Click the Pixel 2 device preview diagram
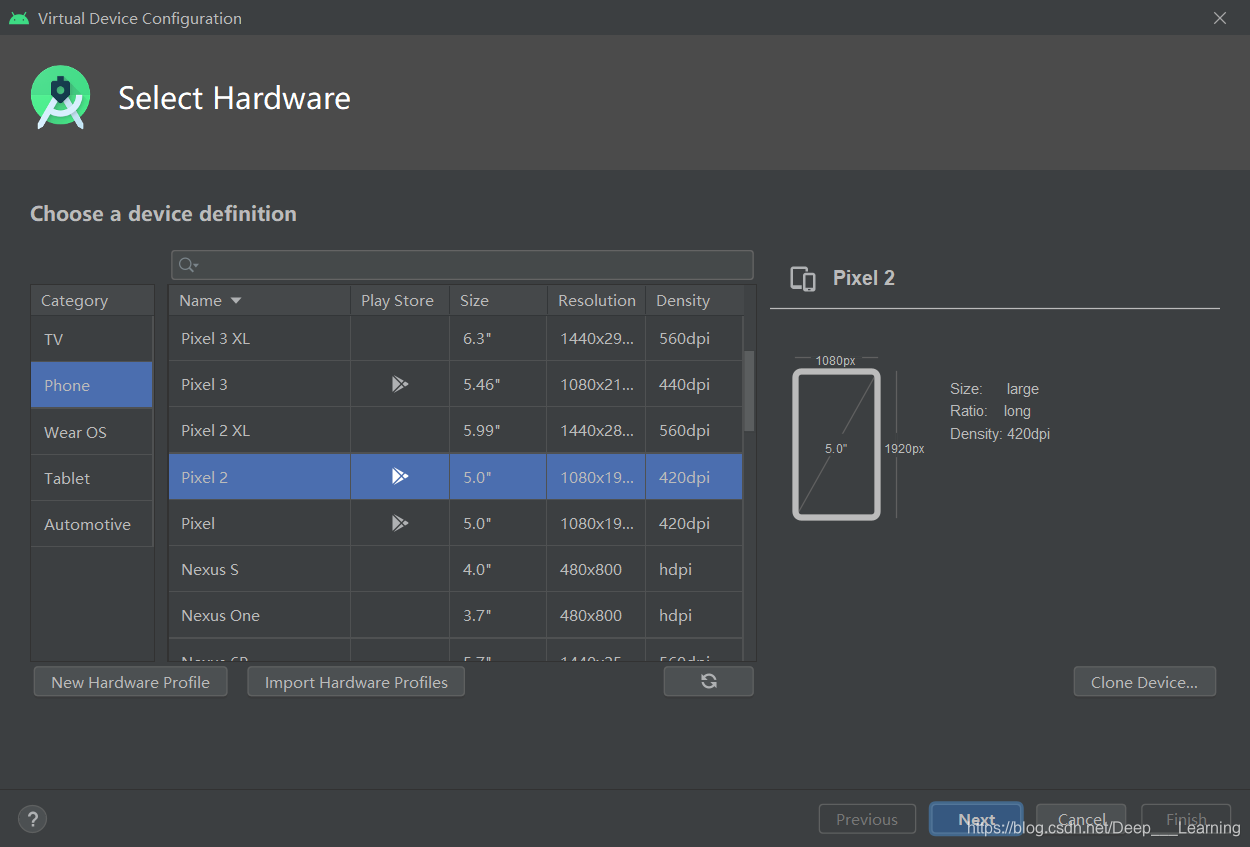The image size is (1250, 847). click(836, 445)
